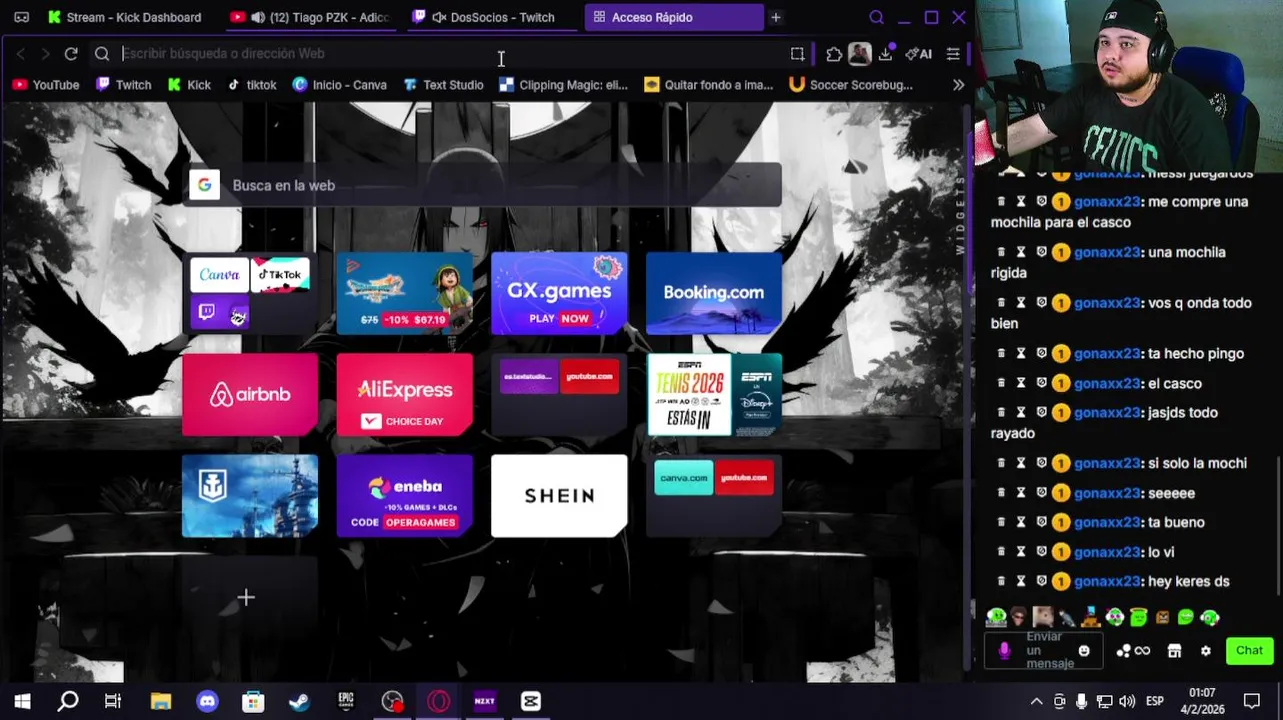Open the profile avatar in browser toolbar
The image size is (1283, 720).
click(x=859, y=54)
